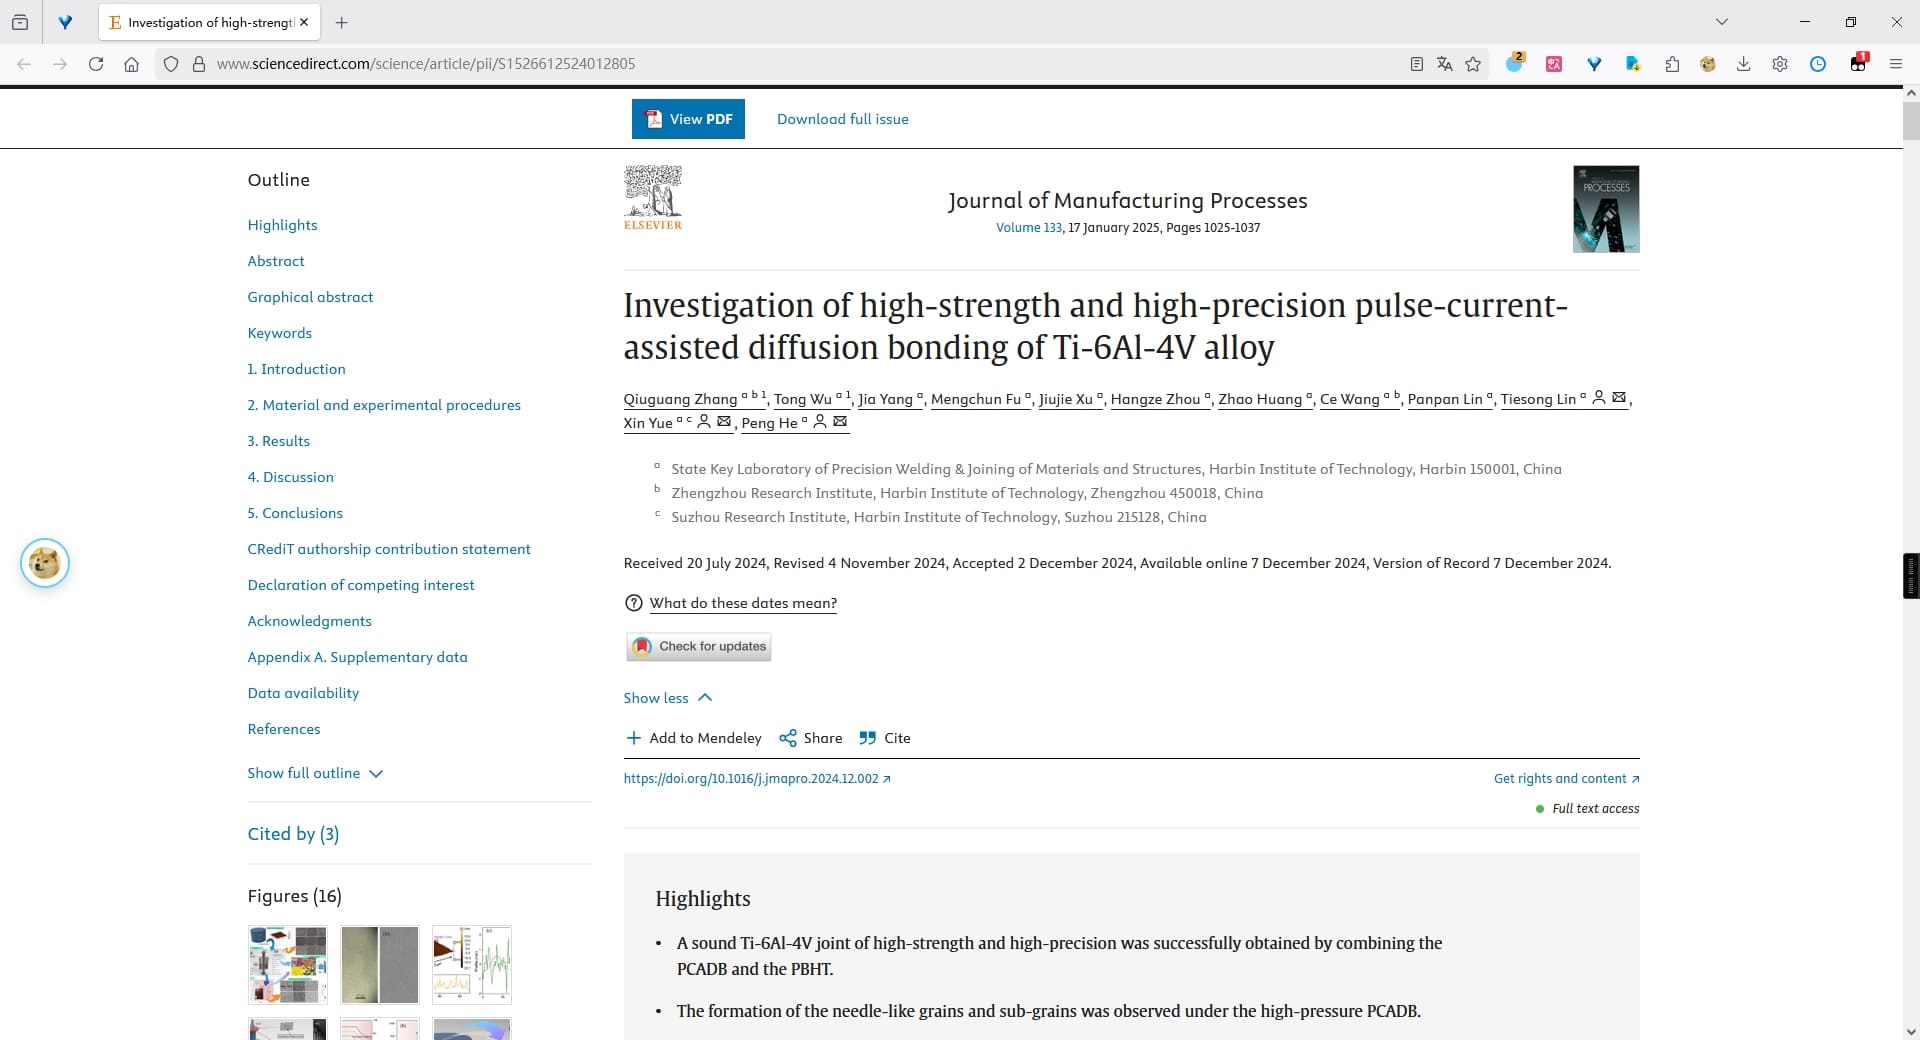The image size is (1920, 1040).
Task: Click the translate page icon
Action: pyautogui.click(x=1444, y=64)
